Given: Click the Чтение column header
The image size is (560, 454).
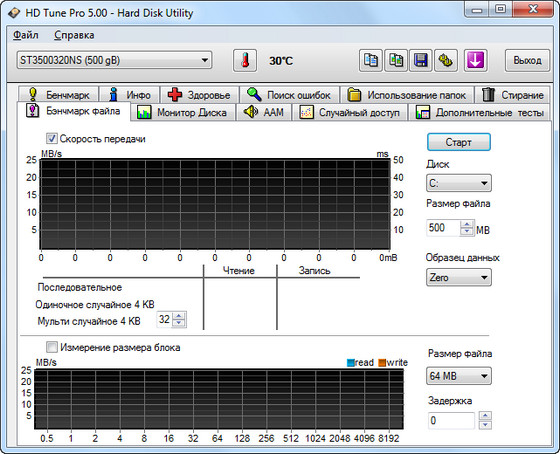Looking at the screenshot, I should point(239,271).
